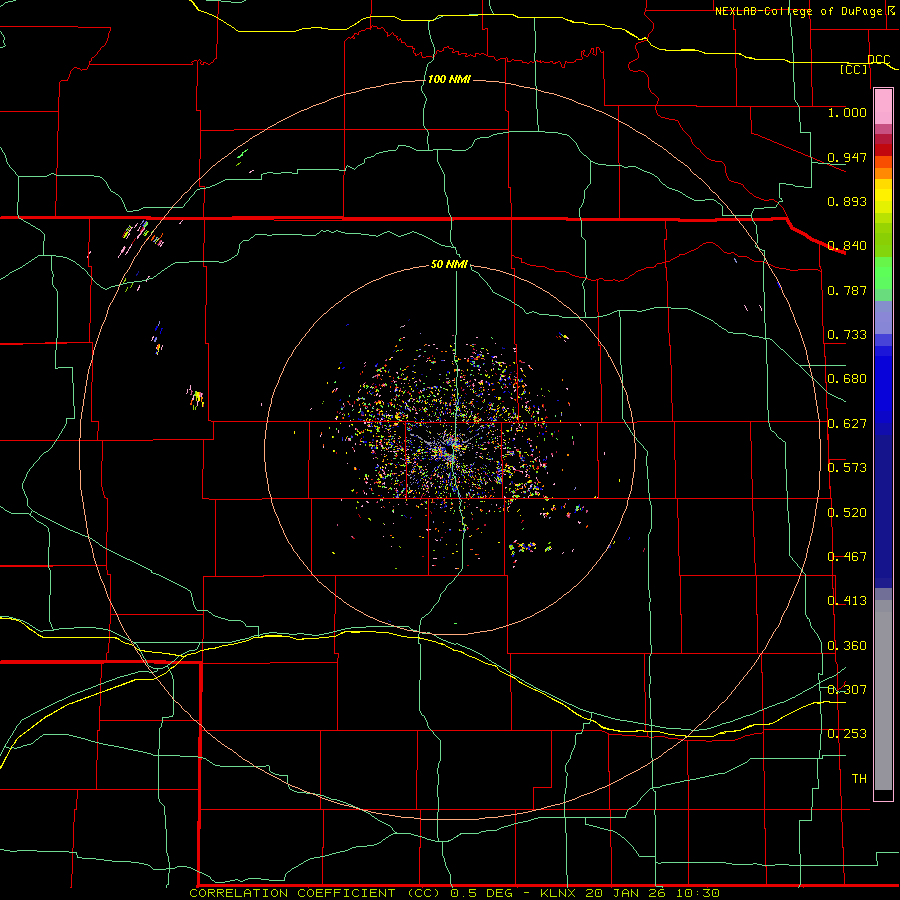Click the CORRELATION COEFFICIENT (CC) caption text
Image resolution: width=900 pixels, height=900 pixels.
315,893
